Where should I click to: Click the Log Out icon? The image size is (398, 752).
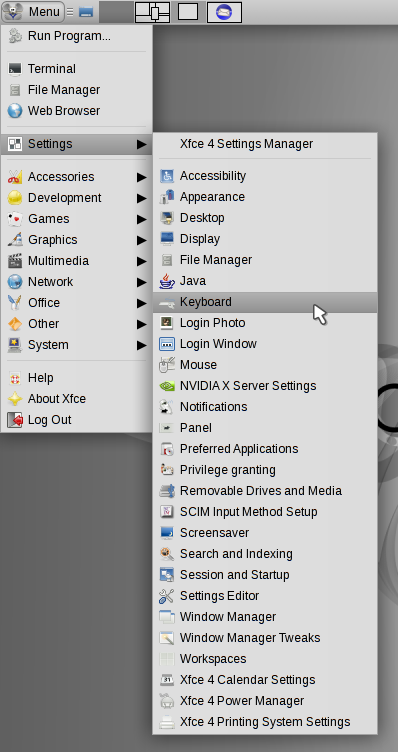pyautogui.click(x=15, y=420)
